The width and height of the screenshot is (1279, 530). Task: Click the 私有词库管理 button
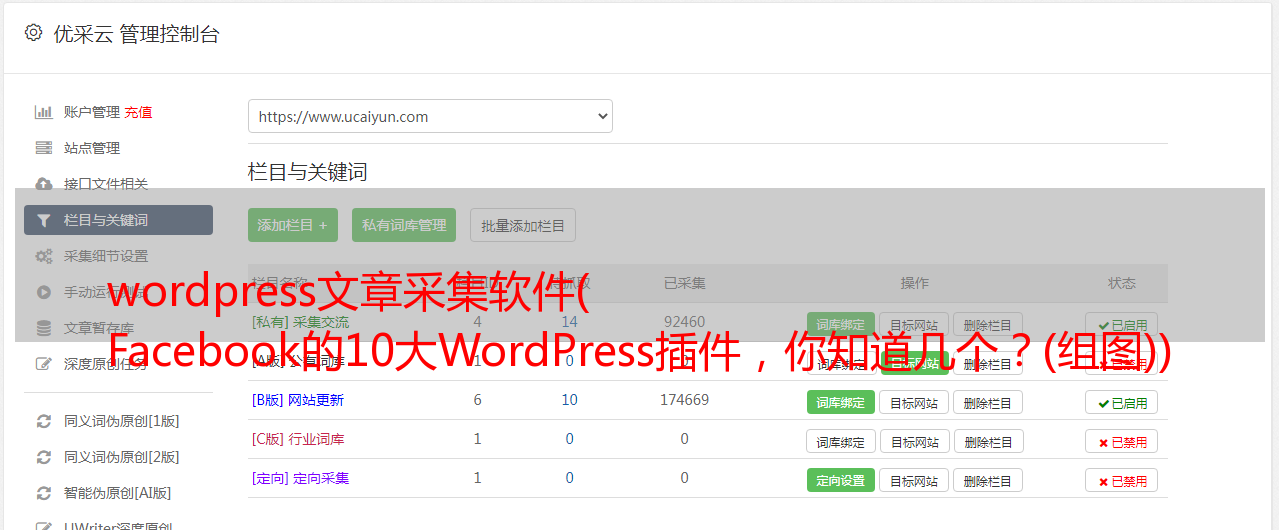click(x=404, y=225)
